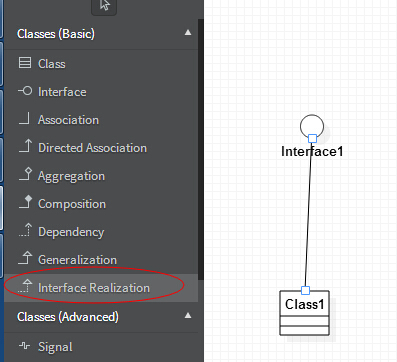Screen dimensions: 397x362
Task: Pick the Composition filled diamond icon
Action: 25,202
